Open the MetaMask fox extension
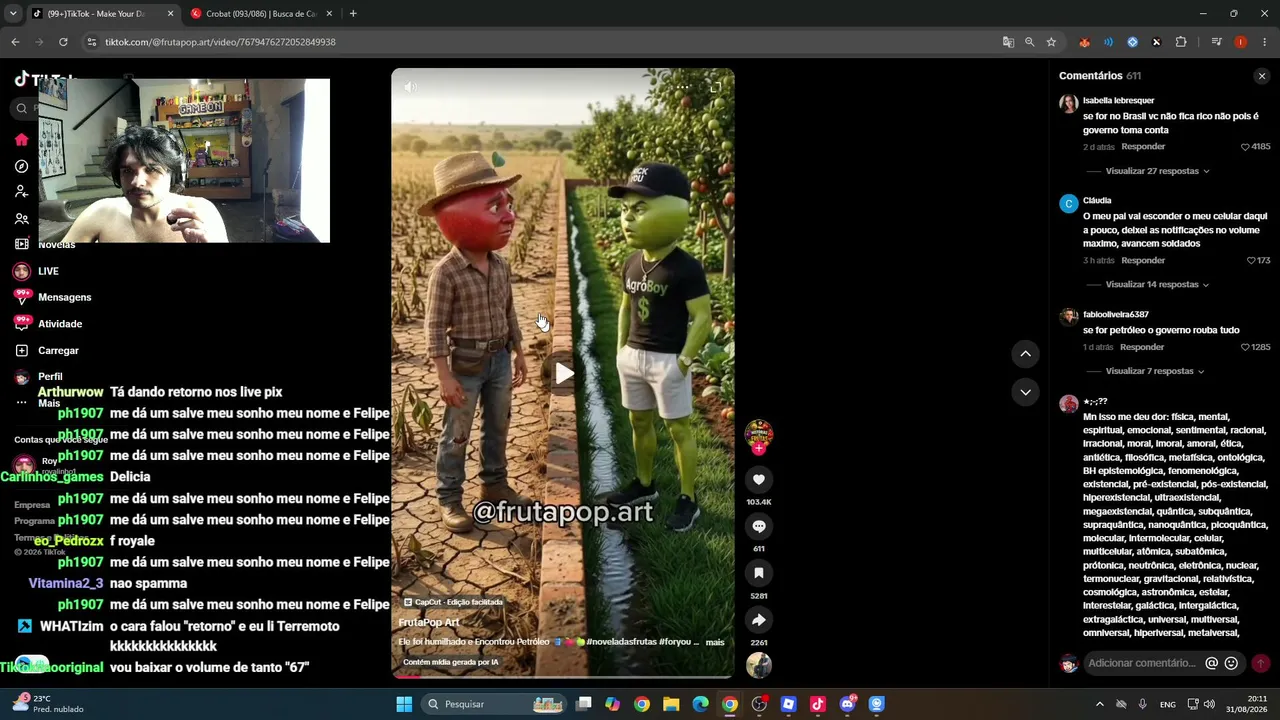Viewport: 1280px width, 720px height. tap(1084, 42)
